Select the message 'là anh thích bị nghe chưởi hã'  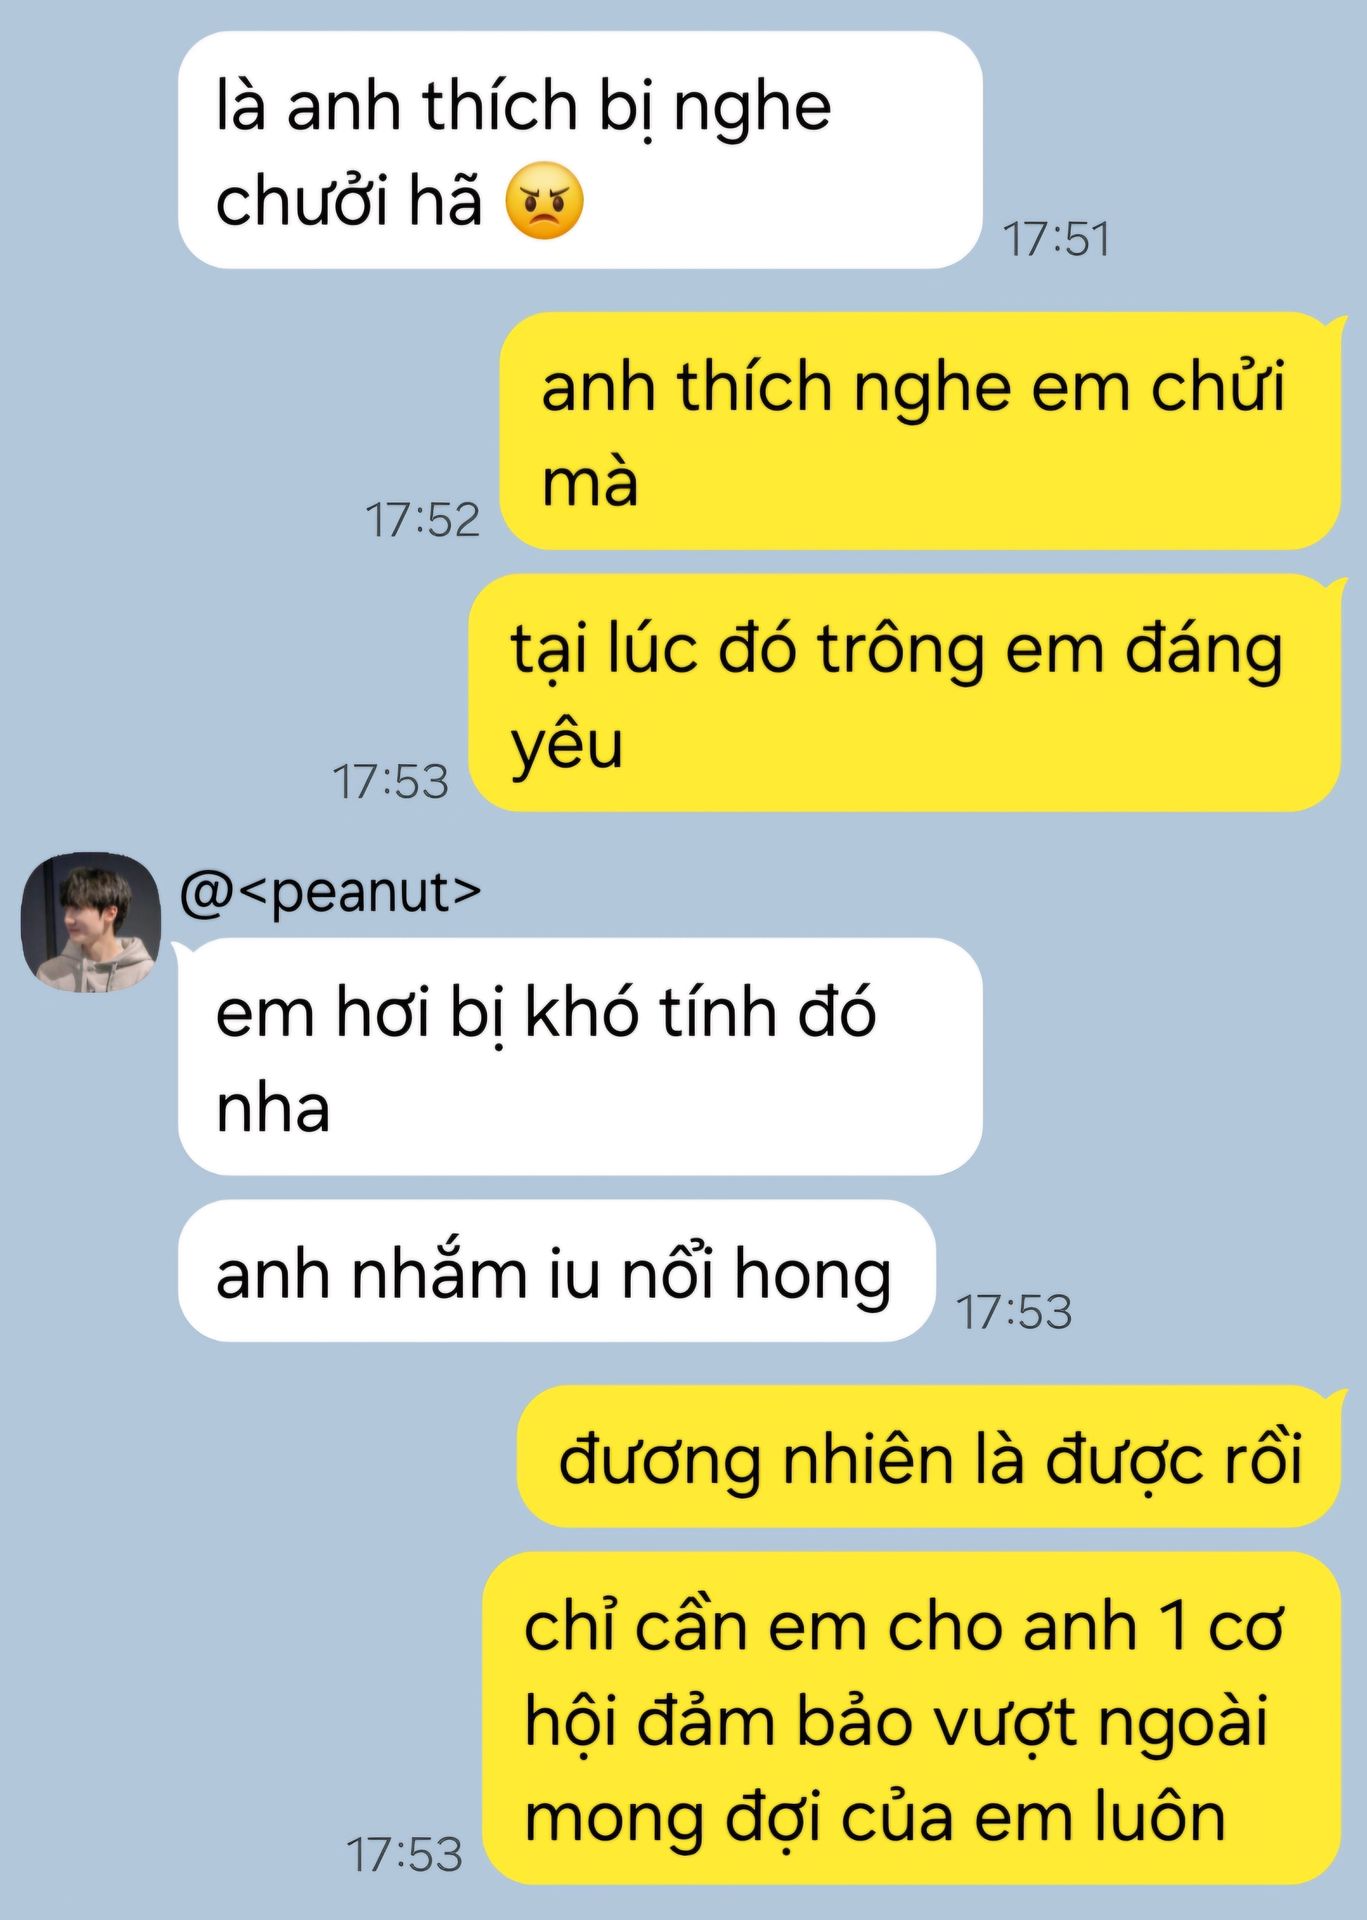580,150
